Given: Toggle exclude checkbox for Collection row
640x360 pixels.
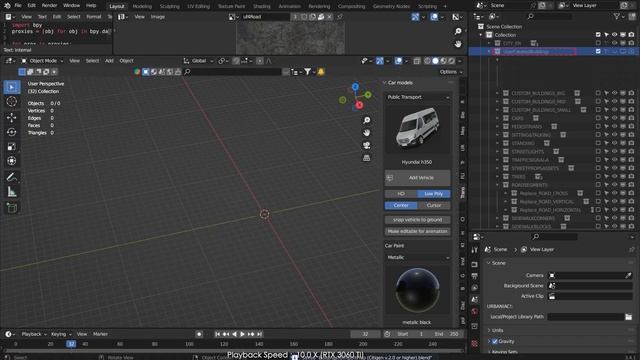Looking at the screenshot, I should pyautogui.click(x=598, y=35).
